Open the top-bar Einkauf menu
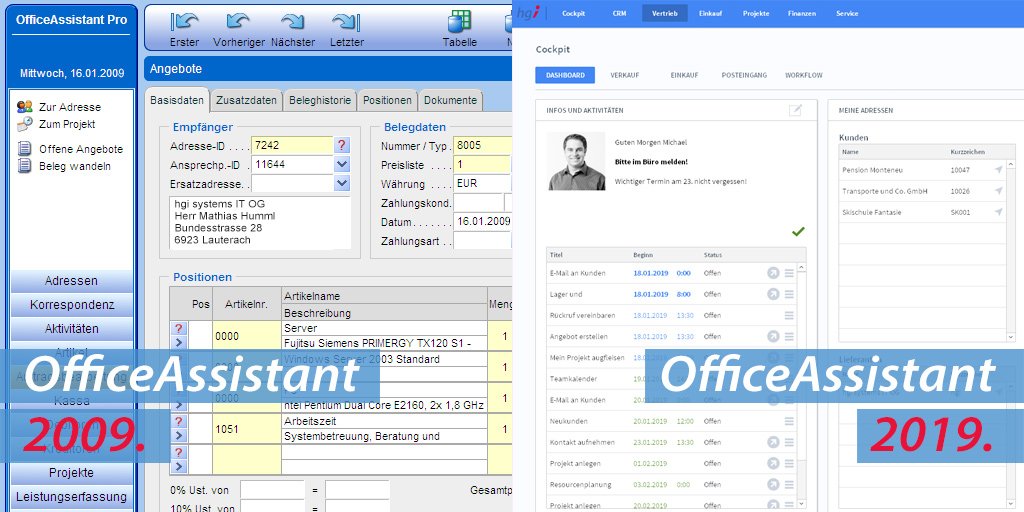The height and width of the screenshot is (512, 1024). (x=710, y=14)
